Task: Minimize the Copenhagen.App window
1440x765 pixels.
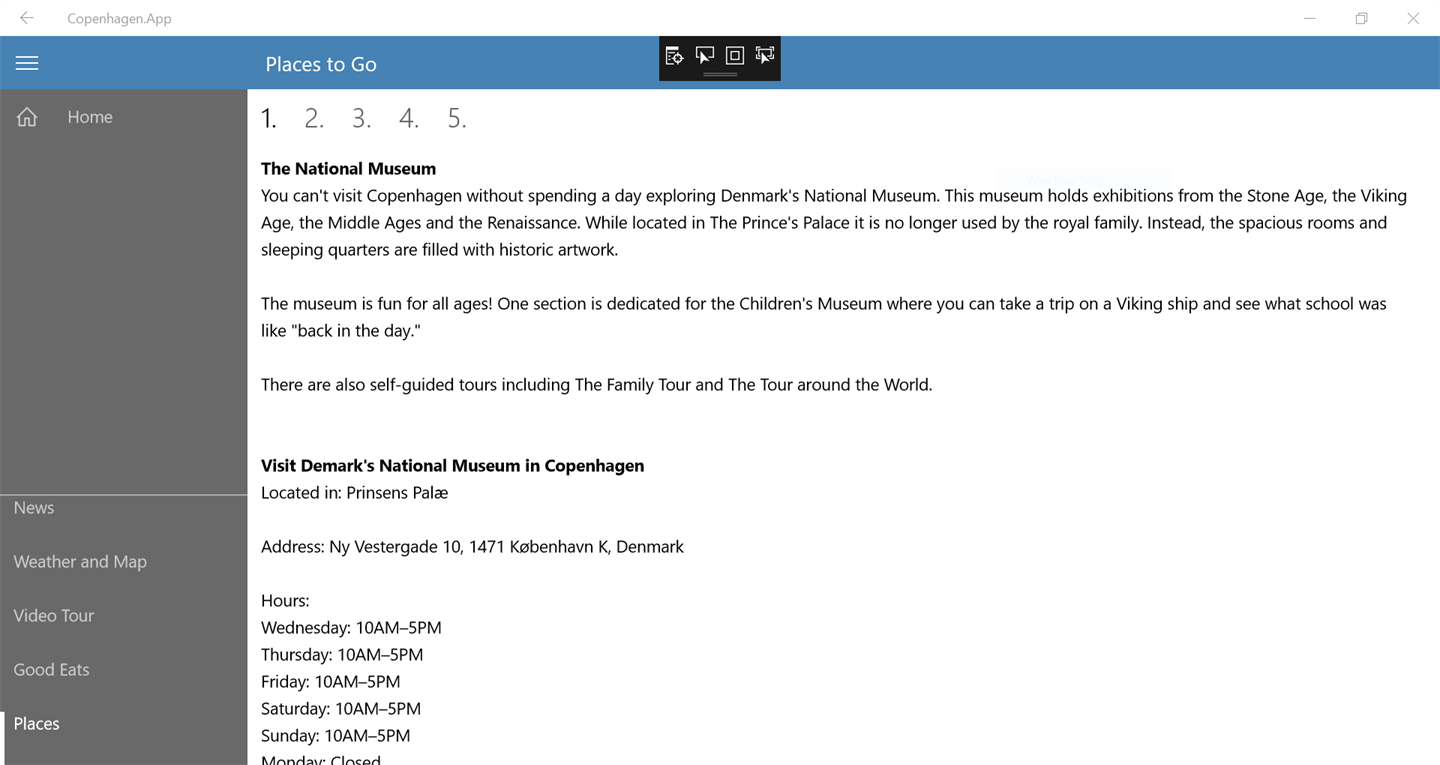Action: point(1309,18)
